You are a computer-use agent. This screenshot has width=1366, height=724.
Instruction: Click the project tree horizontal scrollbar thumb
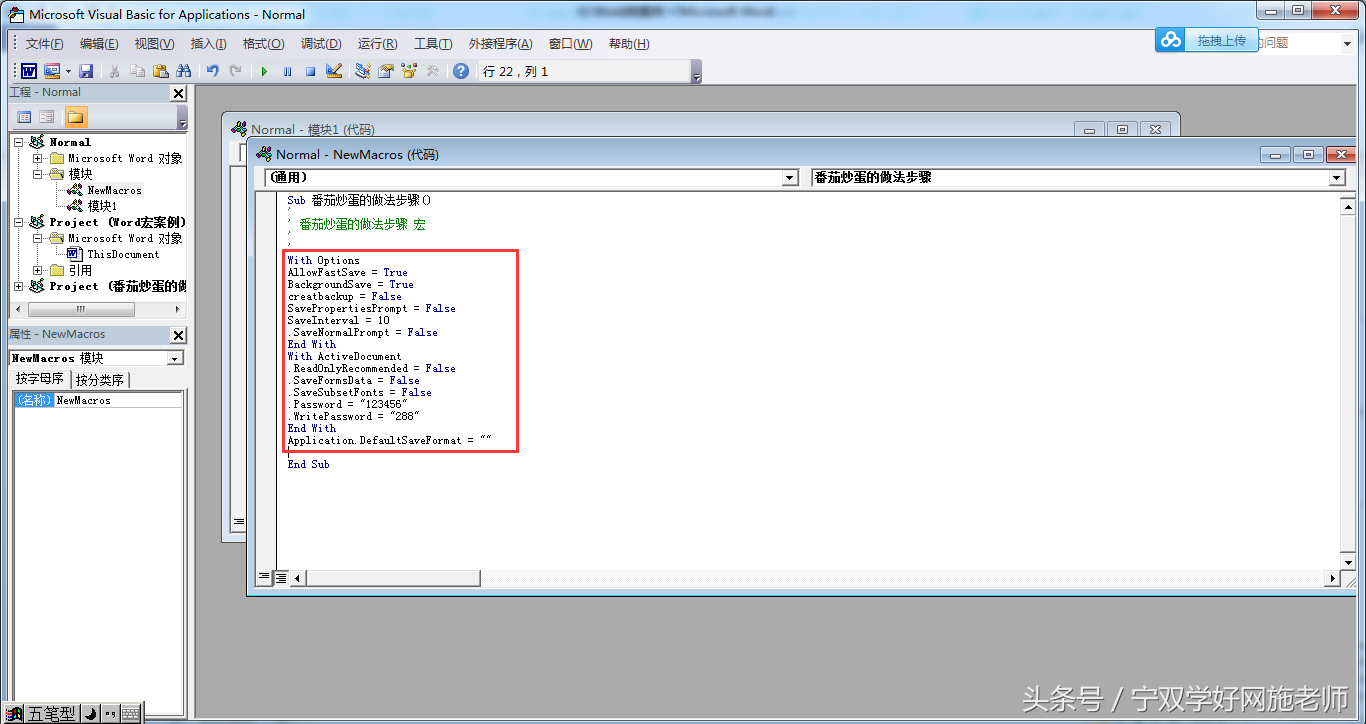point(80,310)
